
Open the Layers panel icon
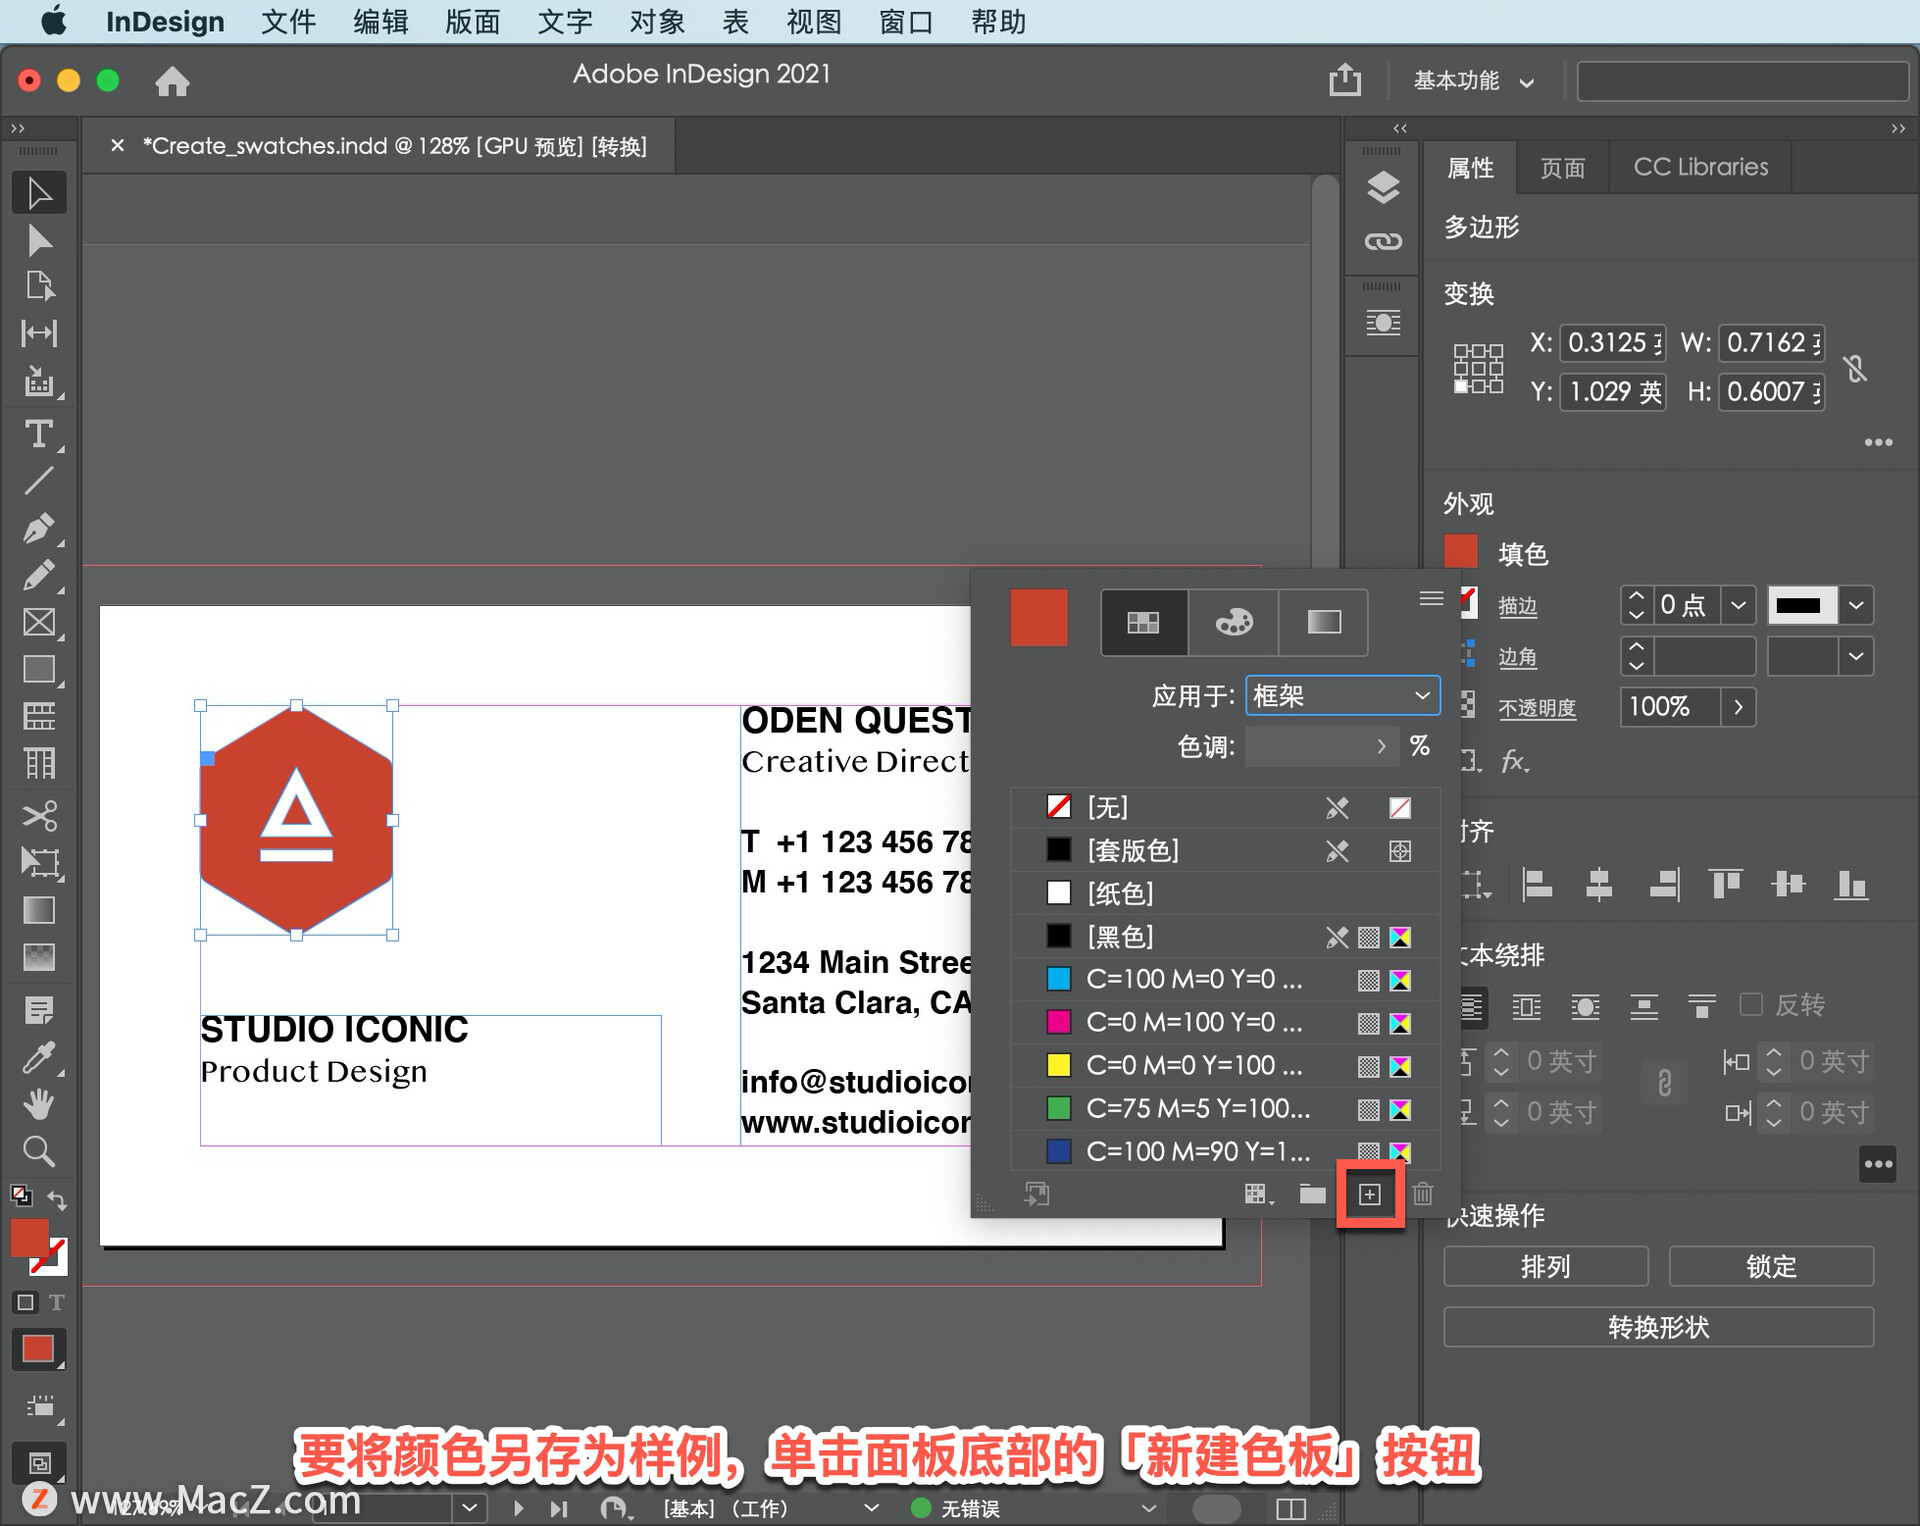click(x=1383, y=187)
